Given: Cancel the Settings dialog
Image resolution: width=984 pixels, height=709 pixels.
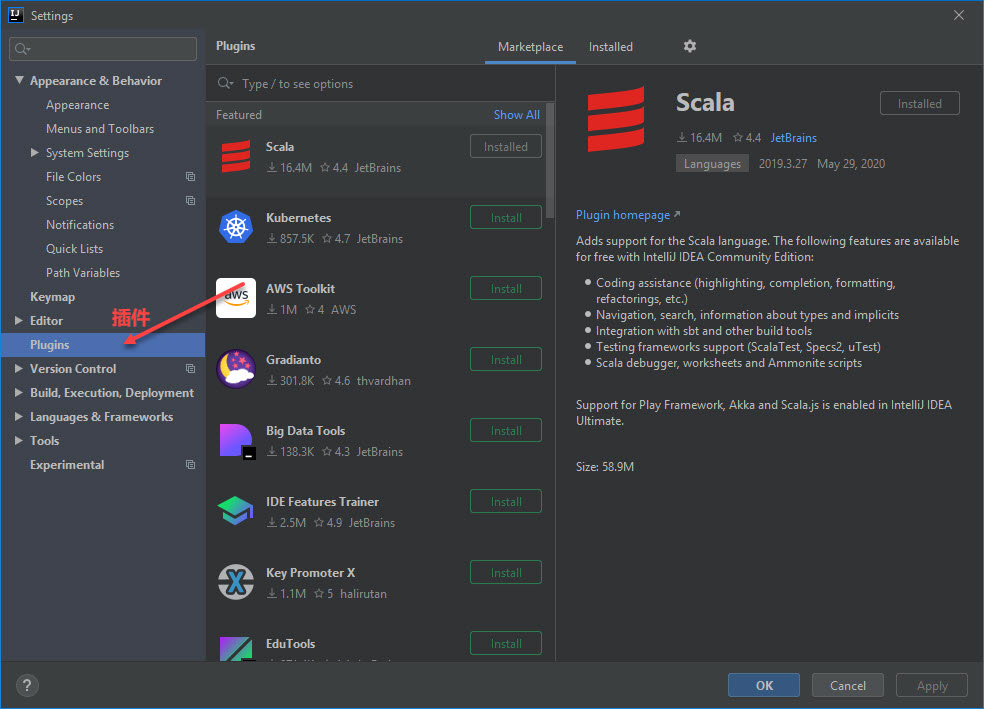Looking at the screenshot, I should 848,685.
